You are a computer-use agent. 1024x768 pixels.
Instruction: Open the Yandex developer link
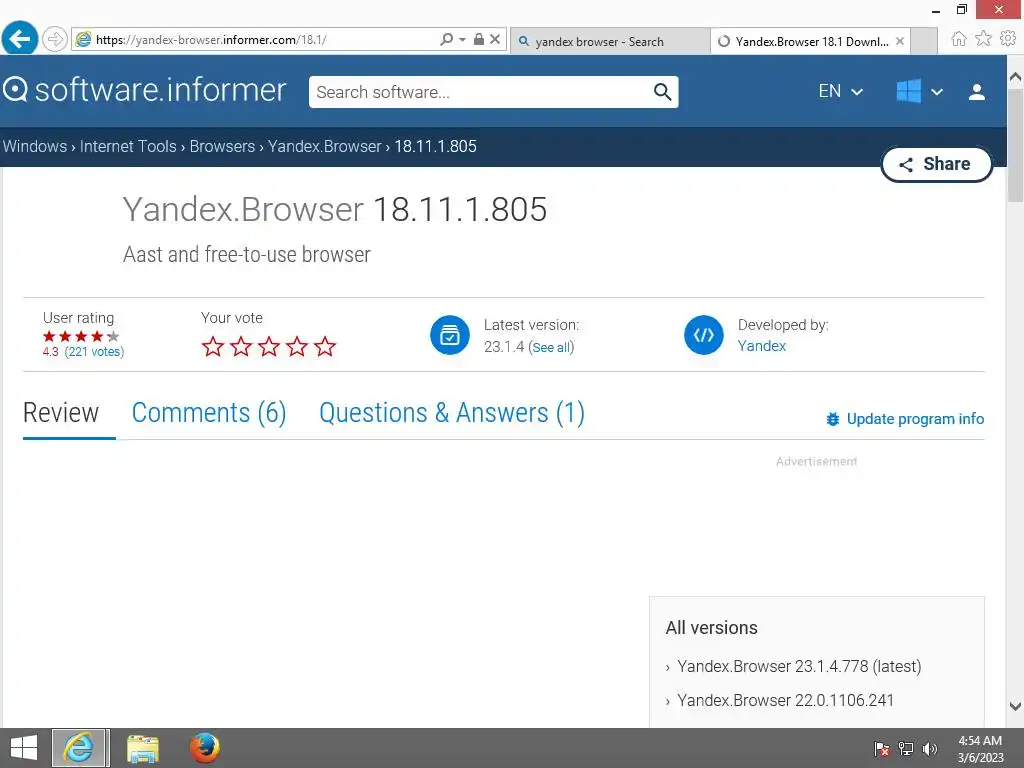(x=761, y=346)
